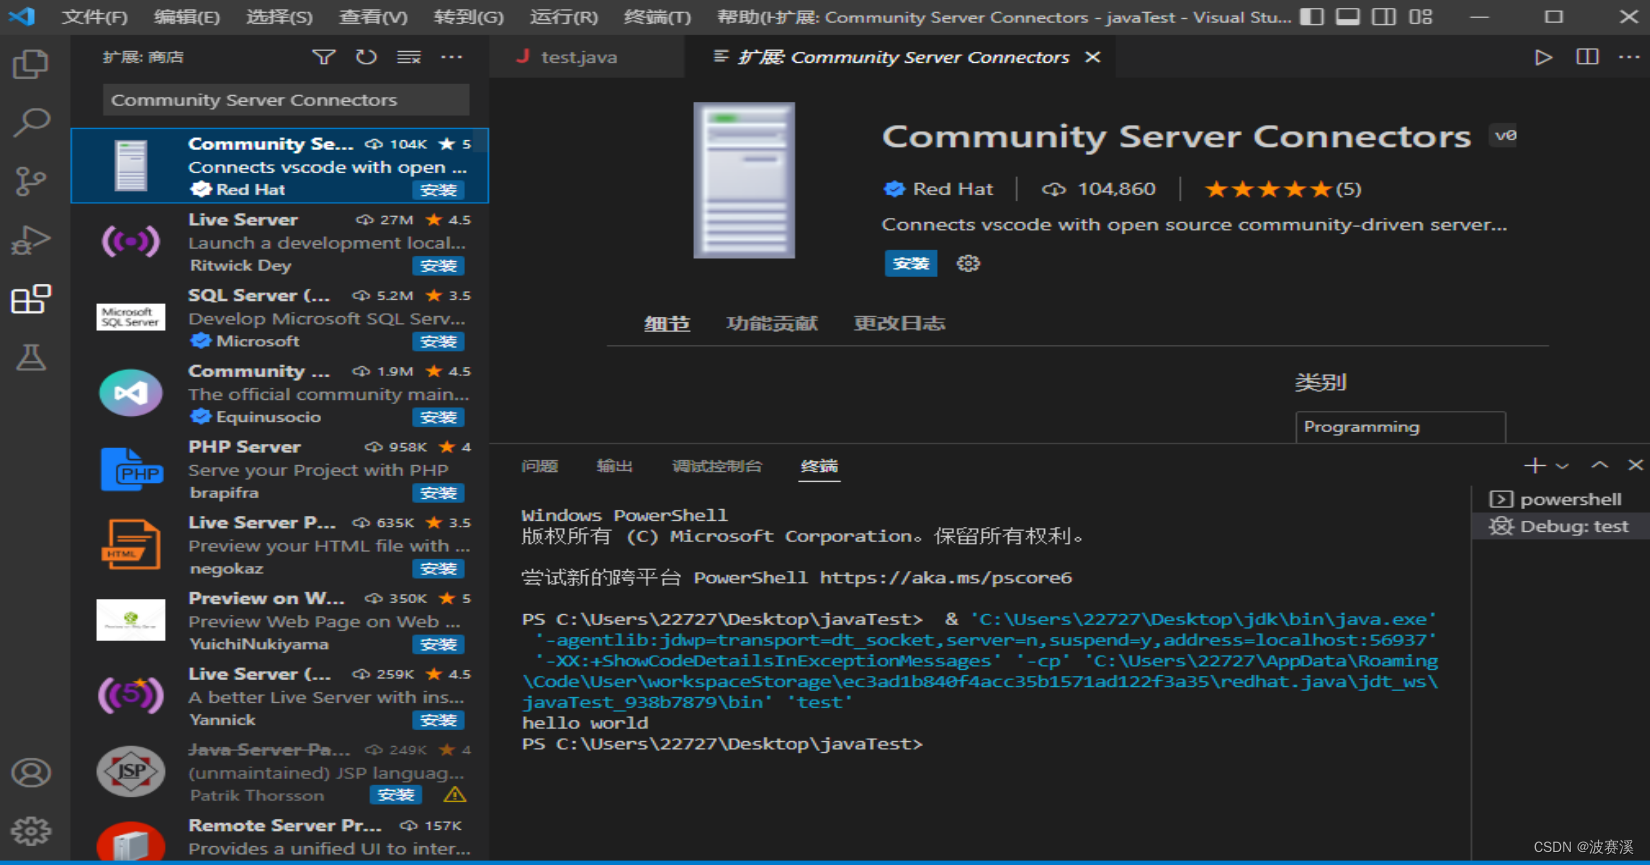Install Live Server Preview by negokaz

[438, 569]
